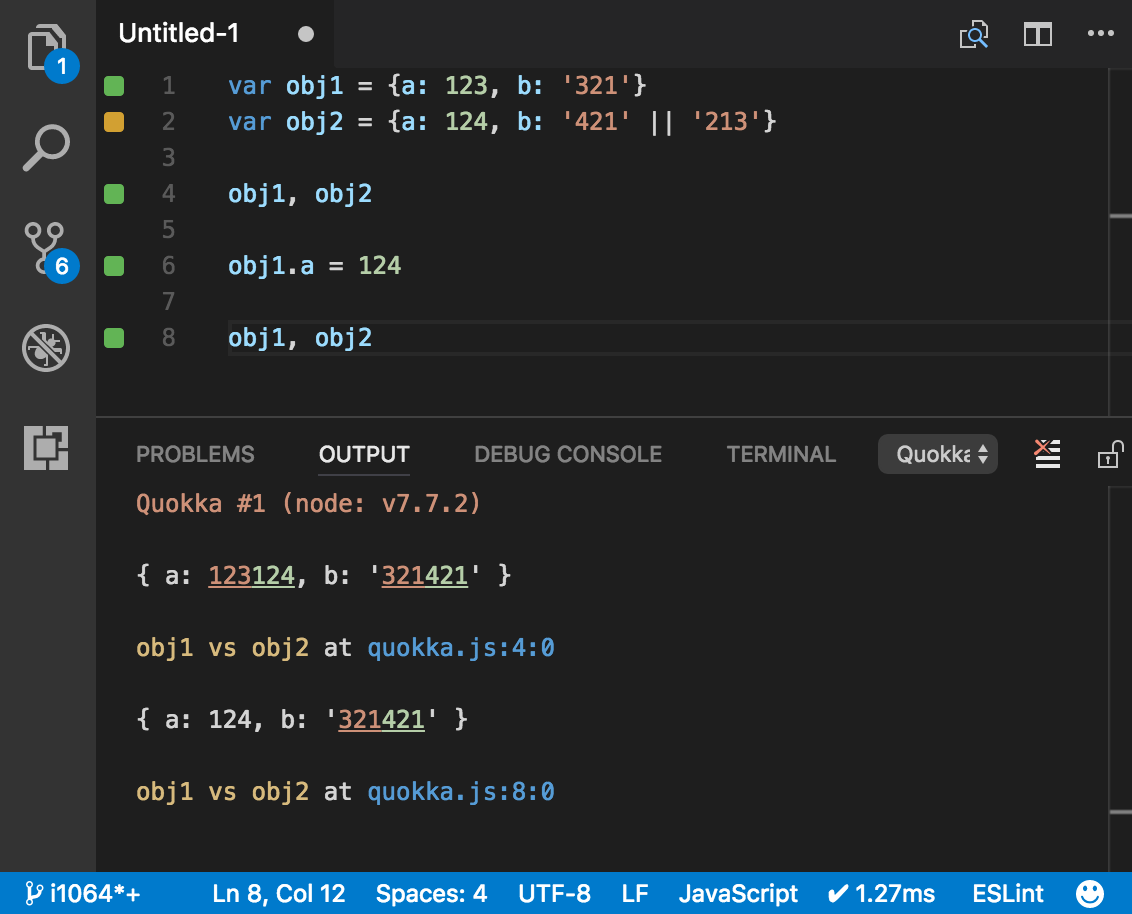This screenshot has height=914, width=1132.
Task: Click the Clear Output icon in the panel
Action: tap(1047, 453)
